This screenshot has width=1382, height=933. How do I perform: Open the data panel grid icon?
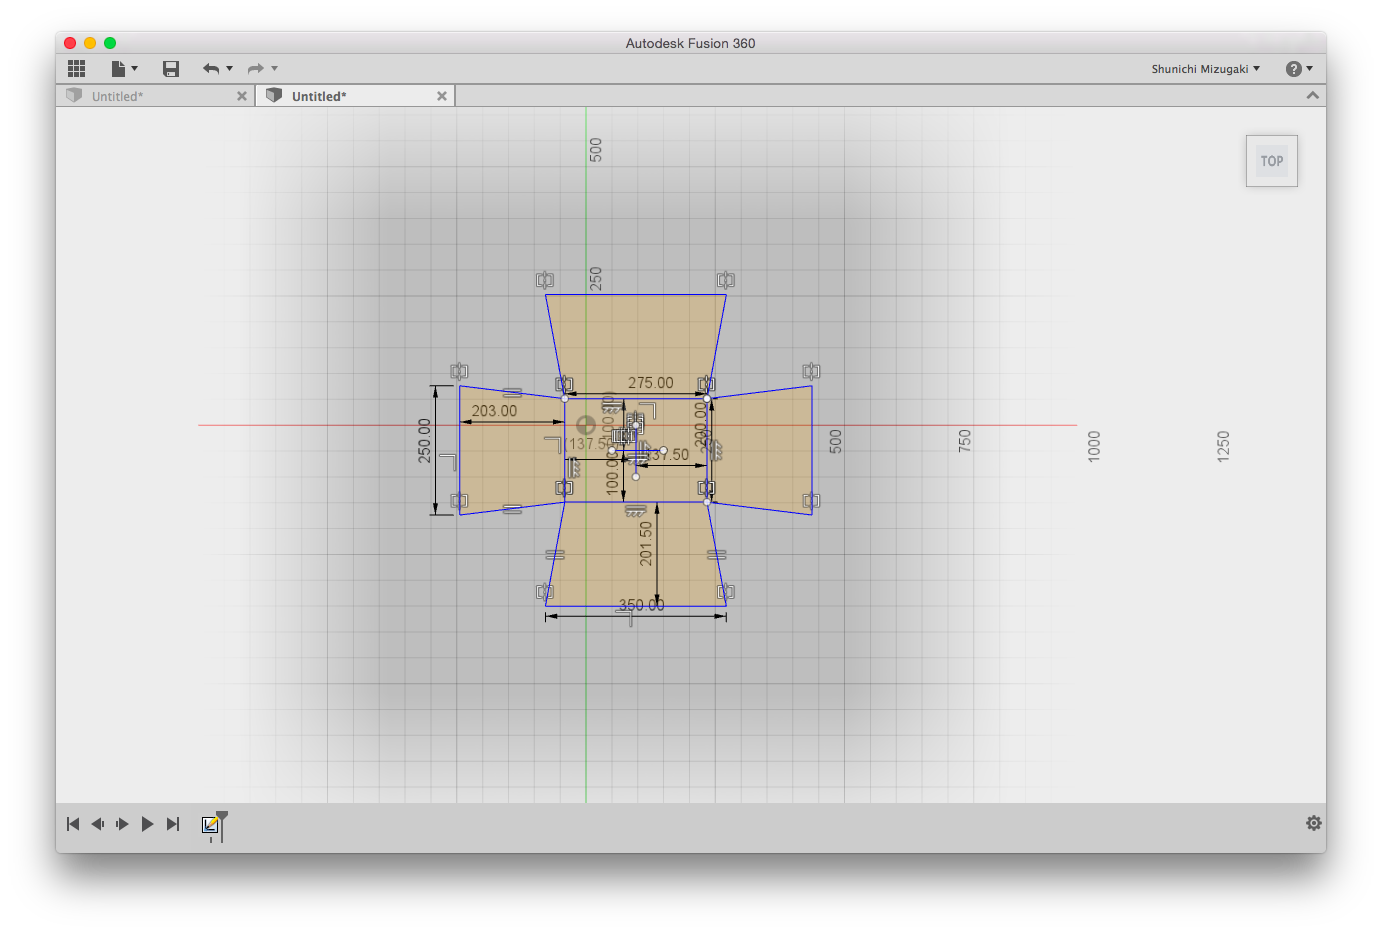(x=77, y=68)
